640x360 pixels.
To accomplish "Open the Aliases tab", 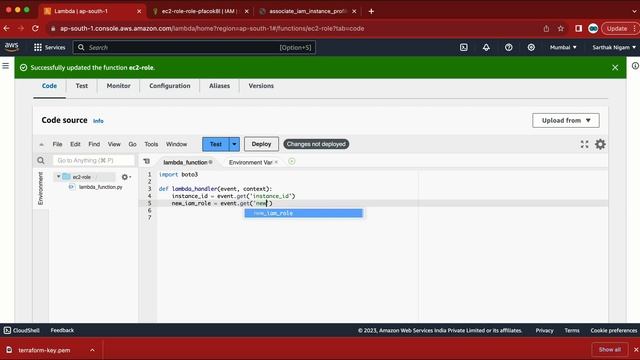I will click(220, 86).
